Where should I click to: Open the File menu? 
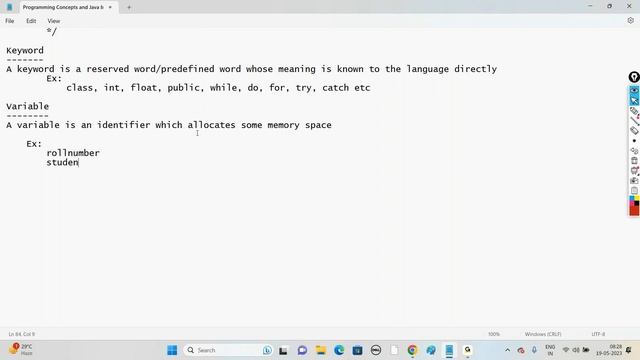coord(10,21)
